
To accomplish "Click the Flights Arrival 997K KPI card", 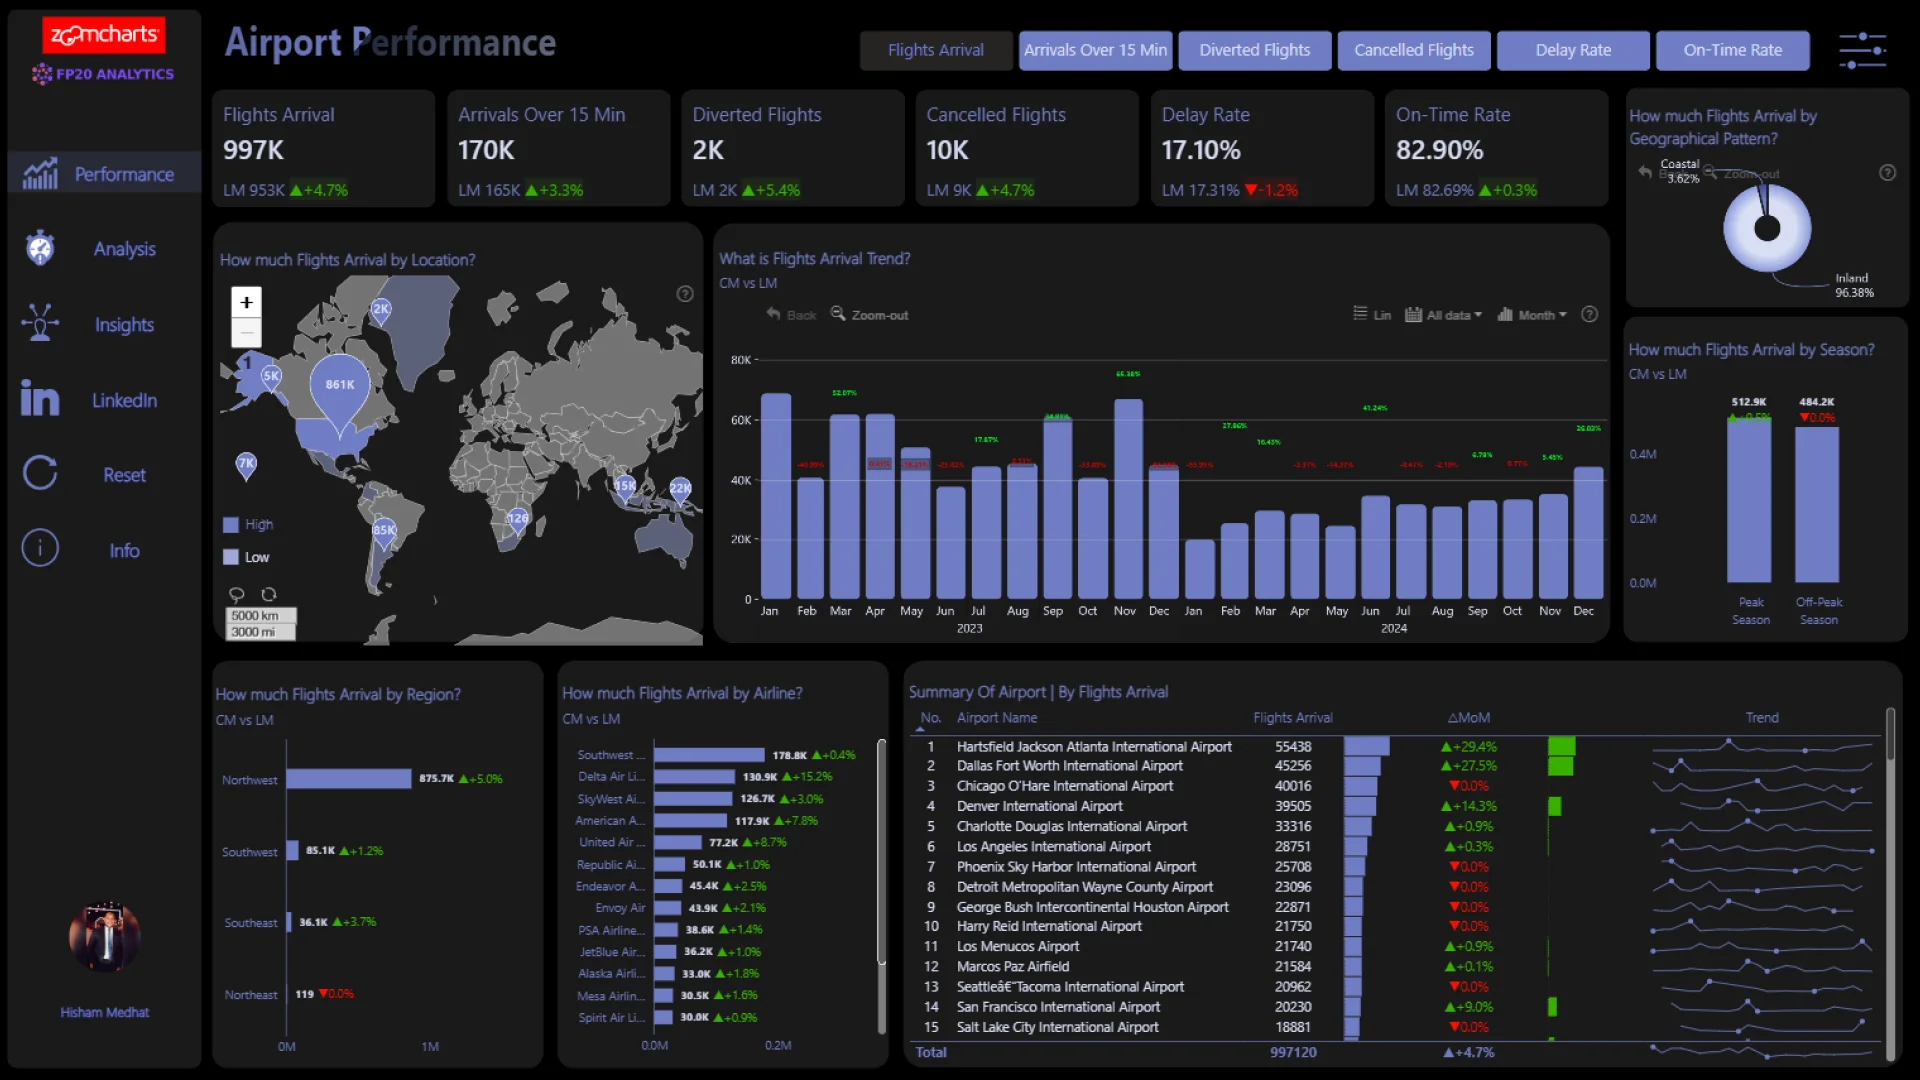I will pos(323,148).
